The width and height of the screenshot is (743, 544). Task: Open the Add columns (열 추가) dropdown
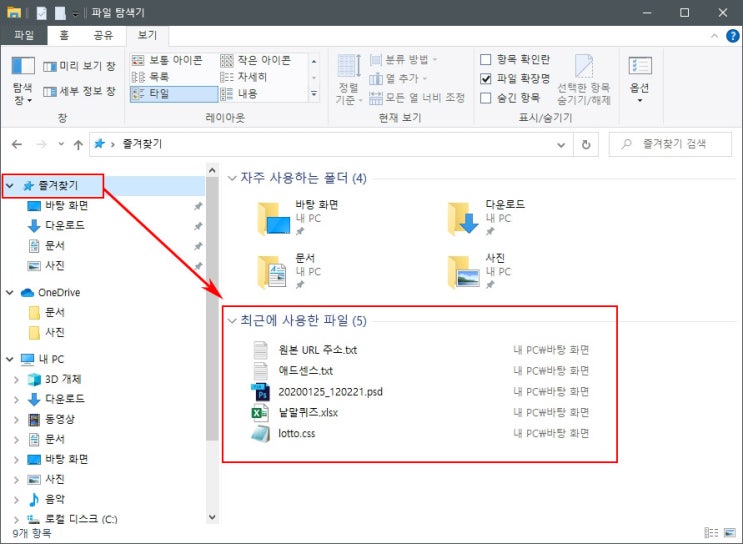[399, 78]
